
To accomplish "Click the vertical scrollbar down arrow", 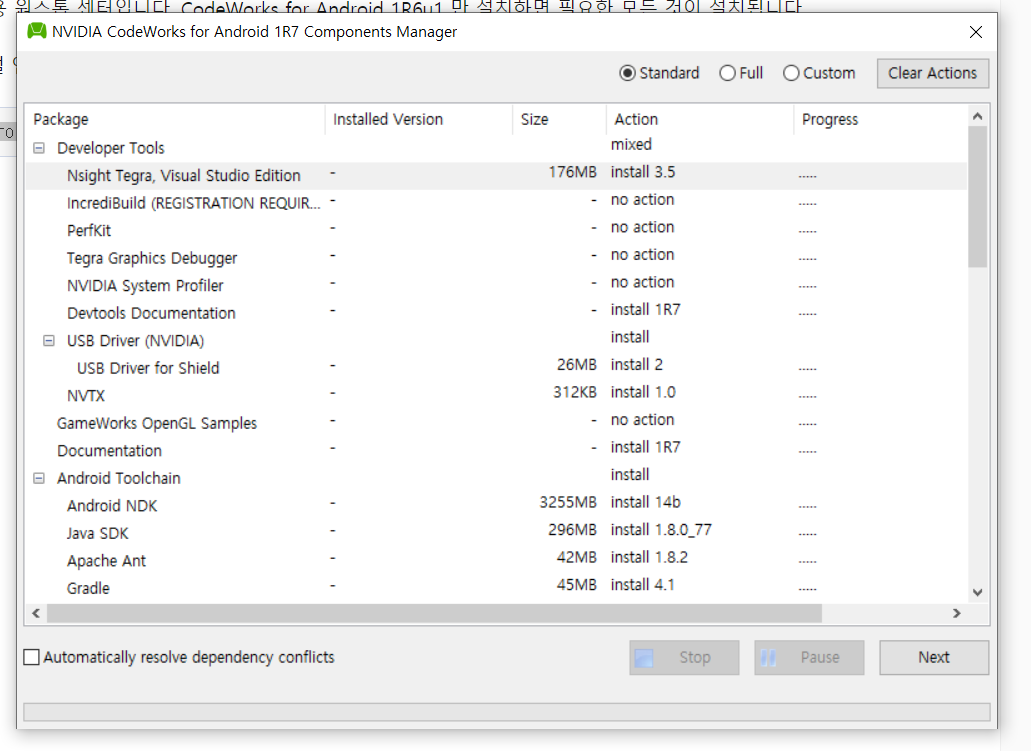I will pos(978,593).
